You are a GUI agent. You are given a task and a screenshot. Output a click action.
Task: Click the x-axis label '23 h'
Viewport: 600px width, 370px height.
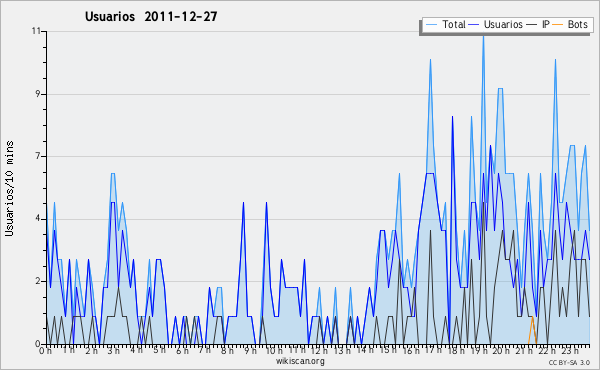570,350
